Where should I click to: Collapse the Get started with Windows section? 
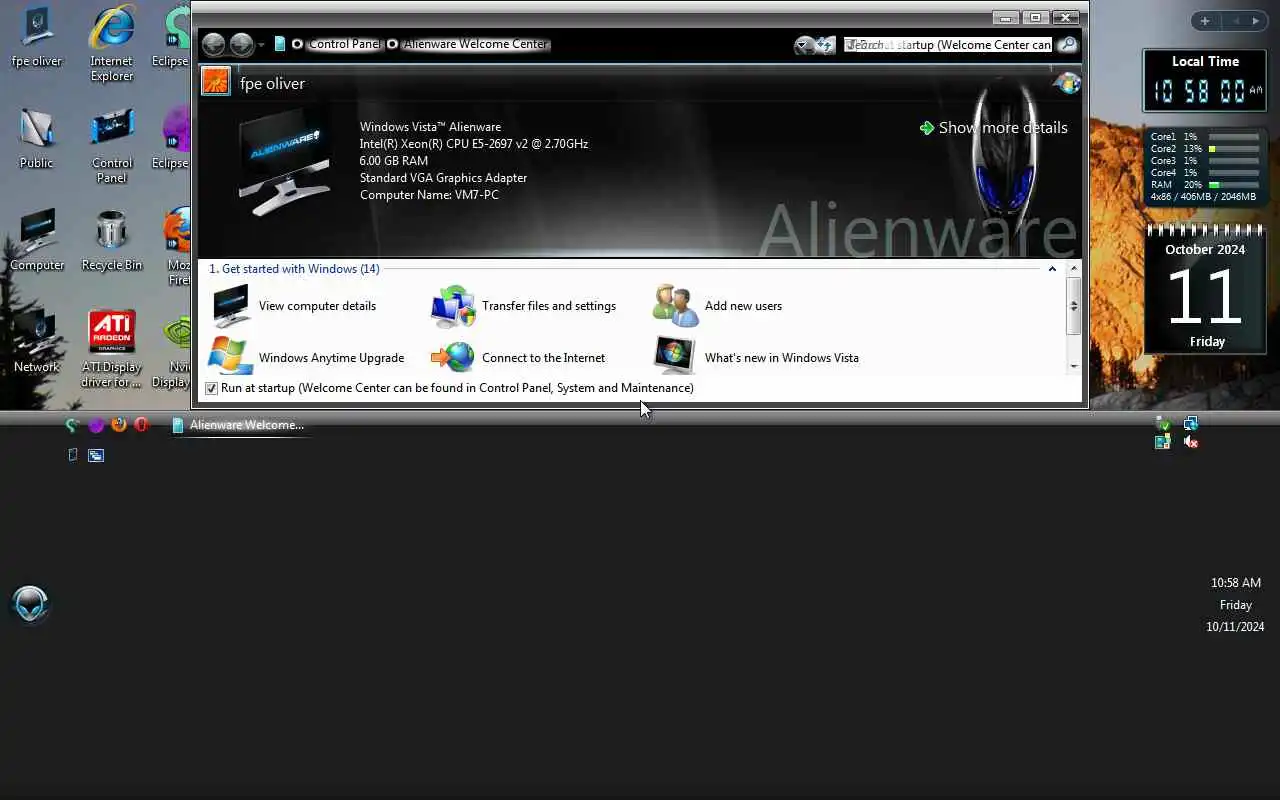pyautogui.click(x=1052, y=269)
